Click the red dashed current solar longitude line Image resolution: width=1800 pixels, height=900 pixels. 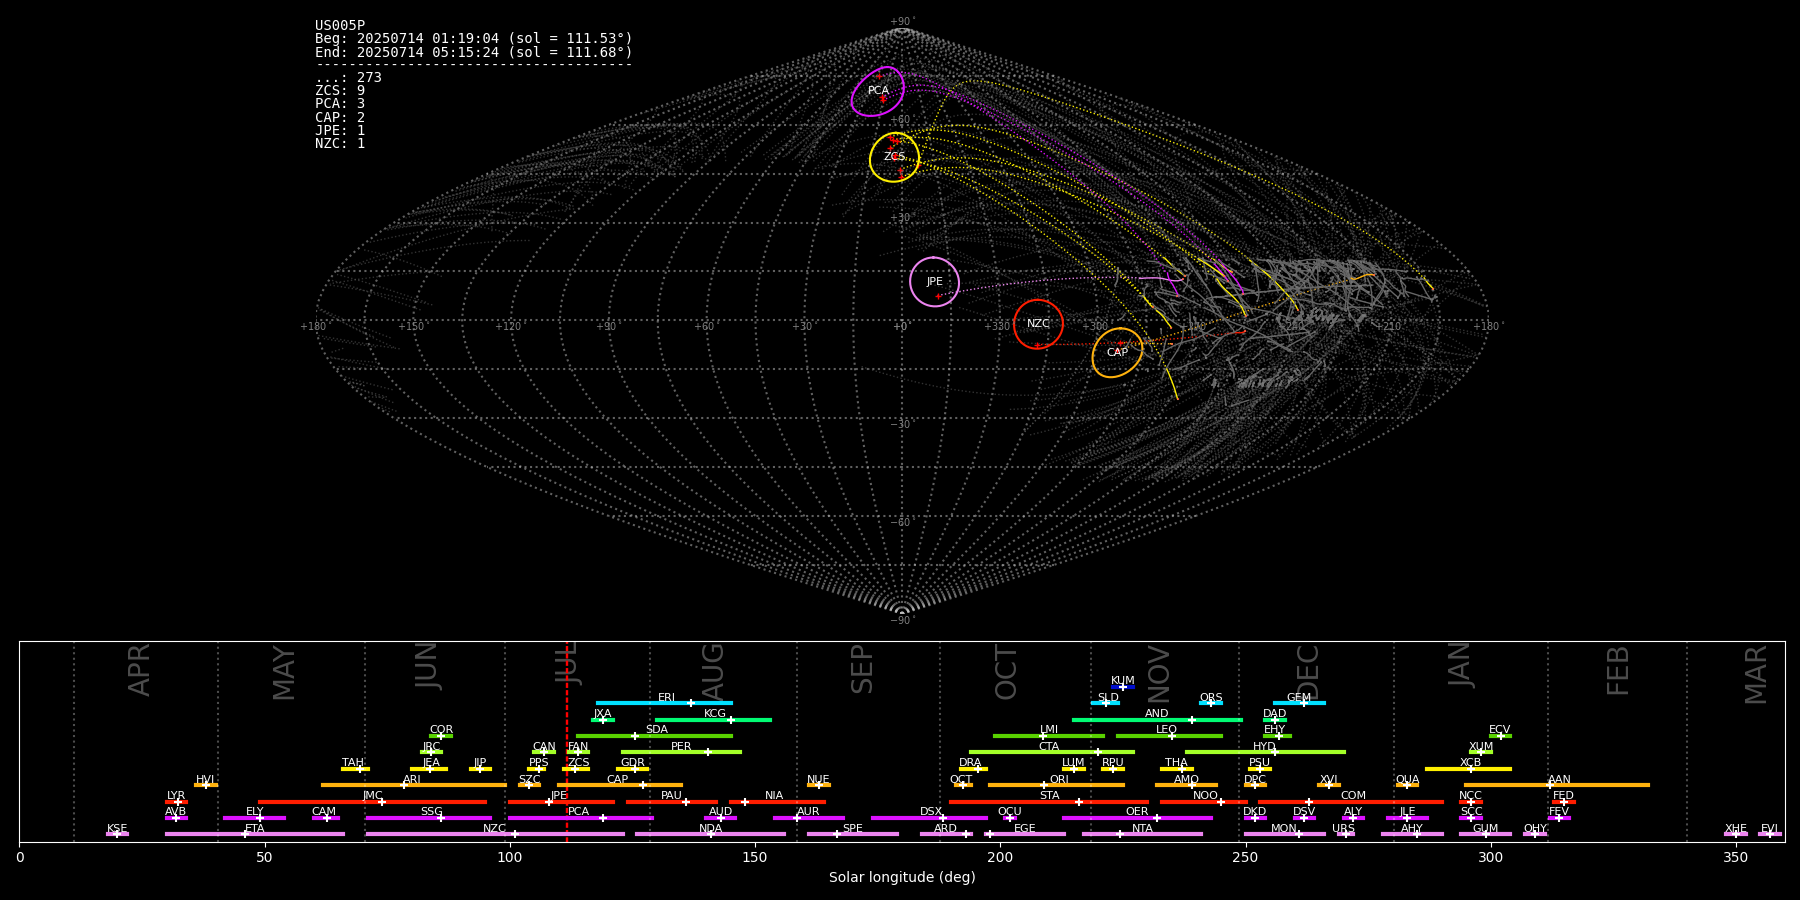tap(567, 741)
